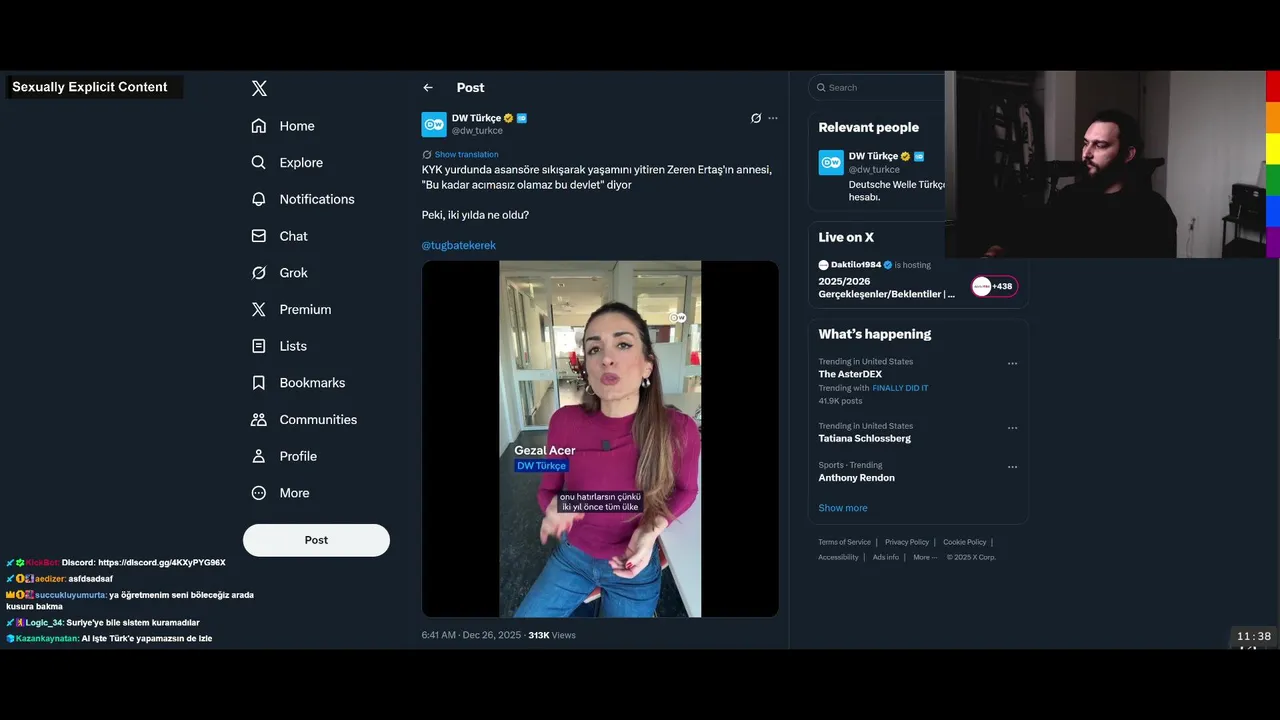Select the Communities menu label
1280x720 pixels.
coord(318,420)
